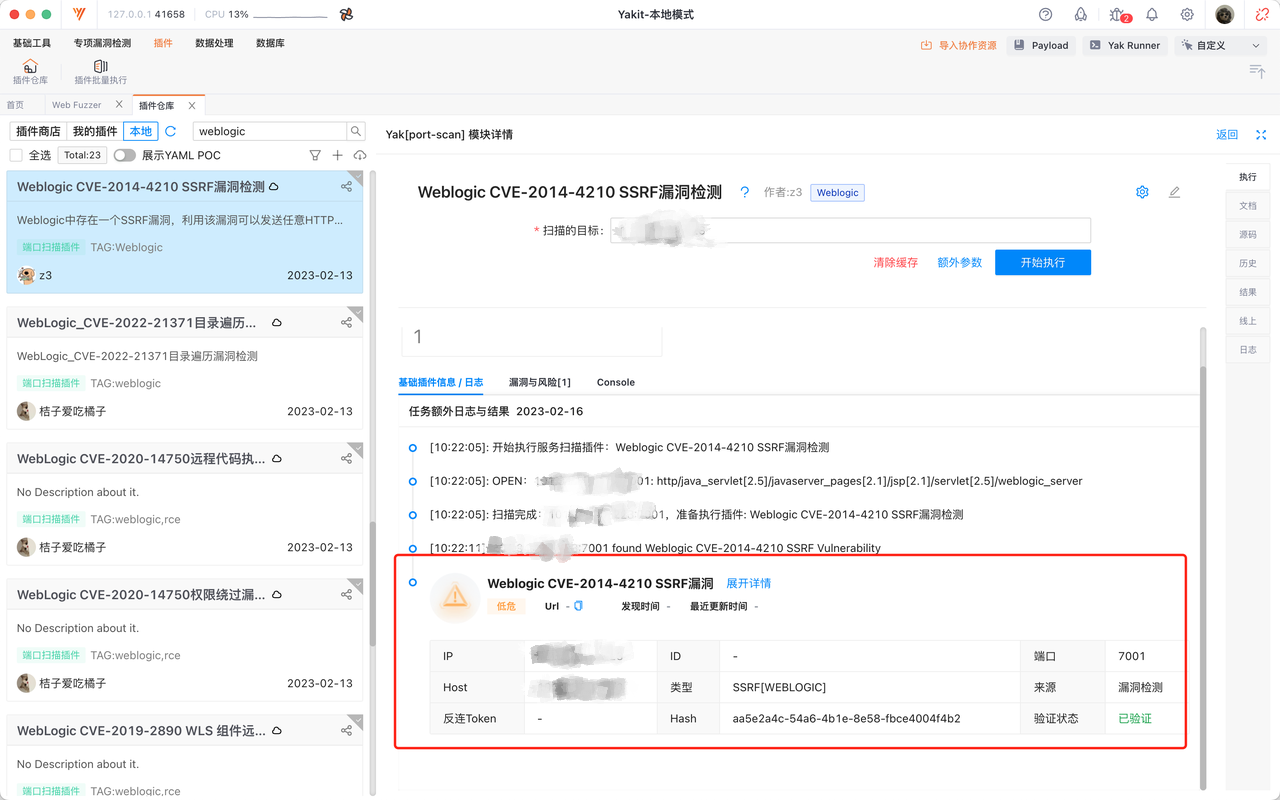The height and width of the screenshot is (800, 1280).
Task: Edit the plugin with the pencil icon
Action: [1174, 192]
